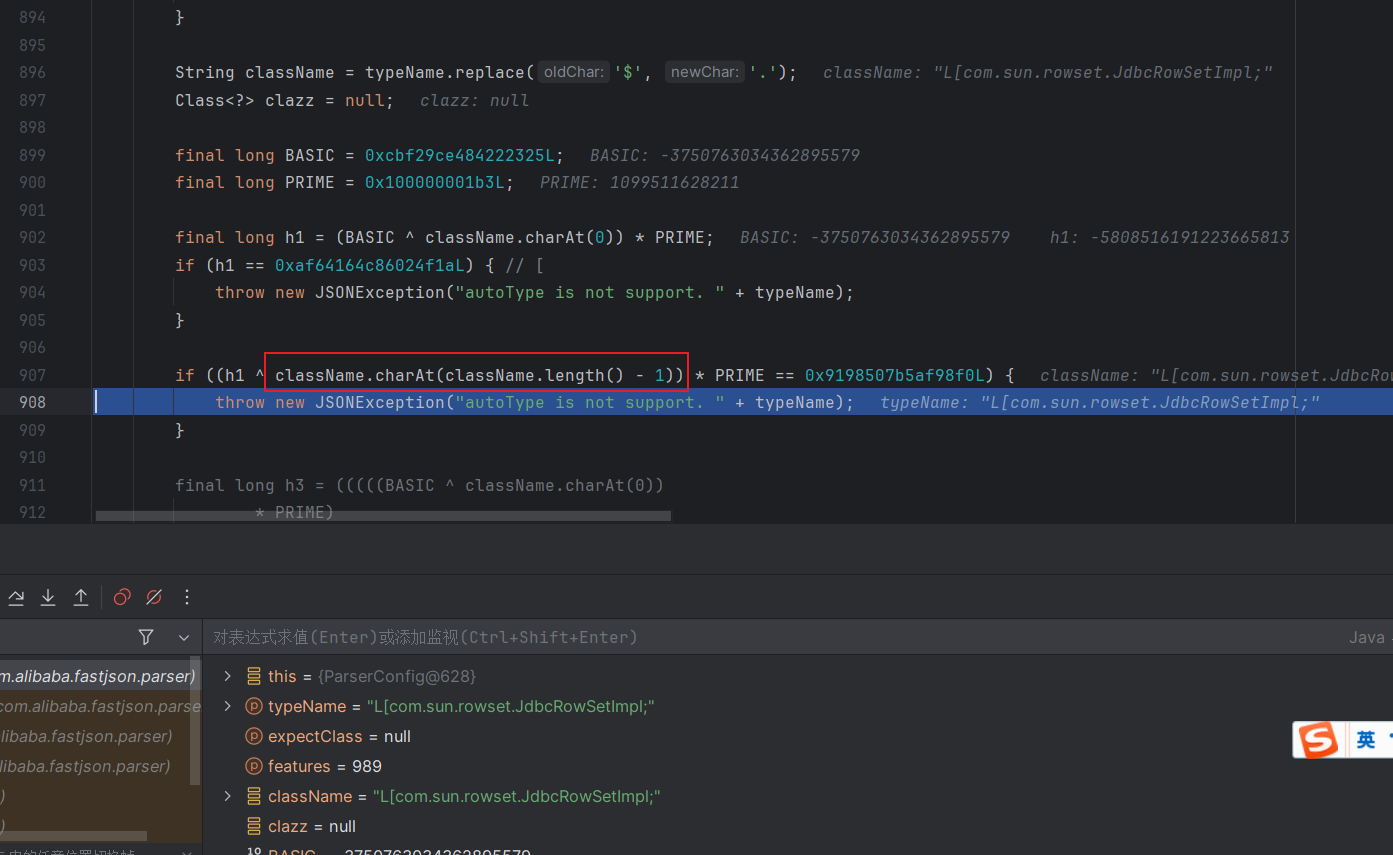Expand the 'this' variable node
The height and width of the screenshot is (855, 1393).
(x=228, y=676)
